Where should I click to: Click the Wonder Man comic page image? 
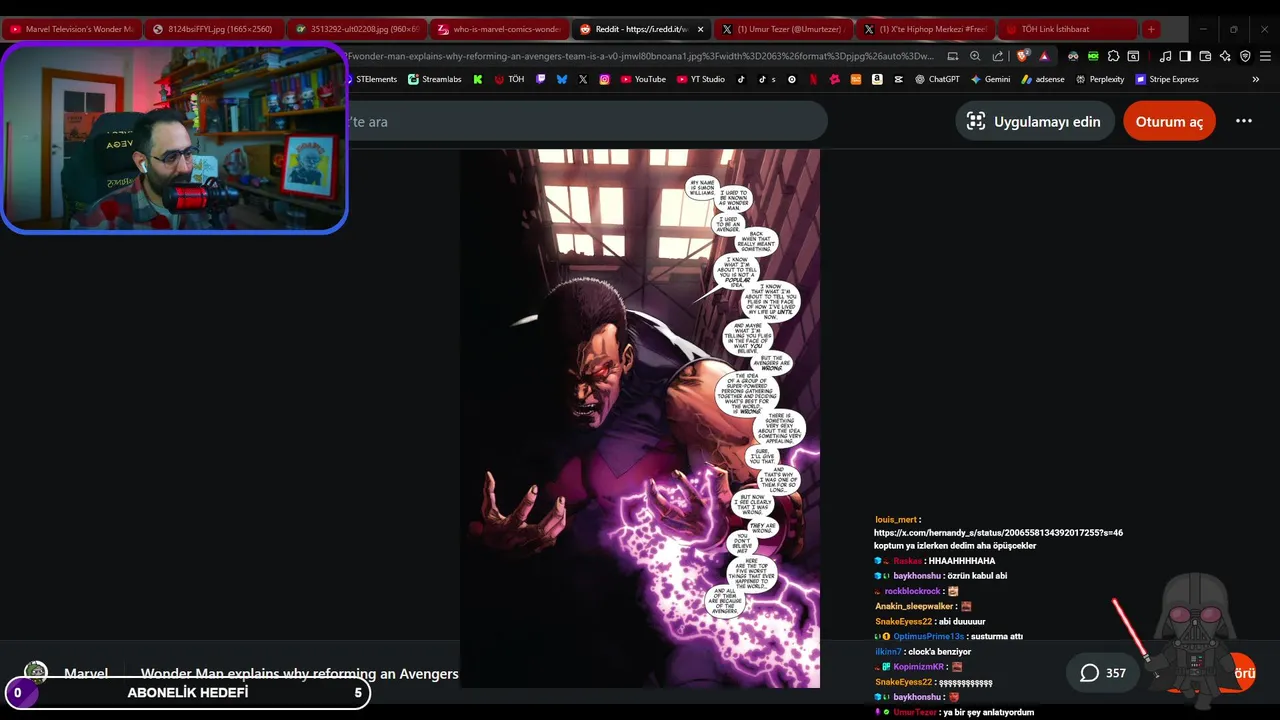point(640,418)
